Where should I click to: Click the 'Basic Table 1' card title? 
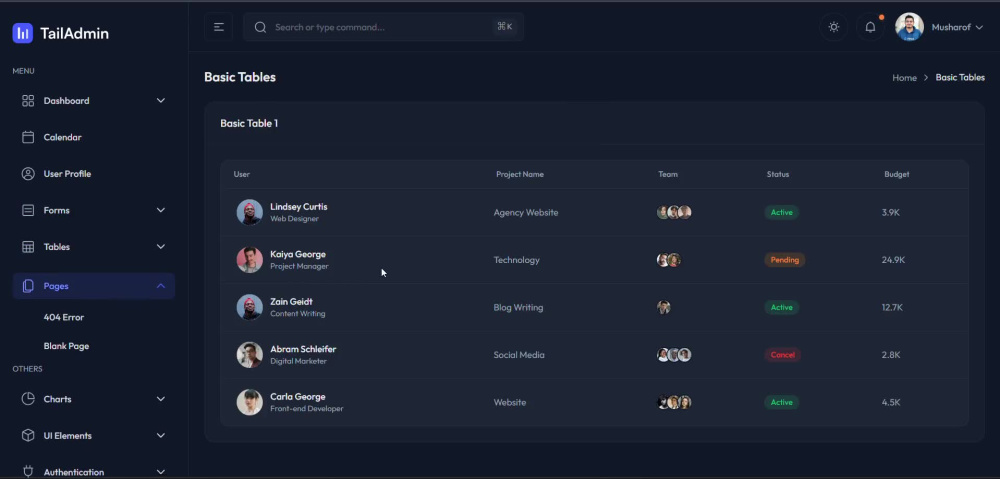pyautogui.click(x=249, y=123)
